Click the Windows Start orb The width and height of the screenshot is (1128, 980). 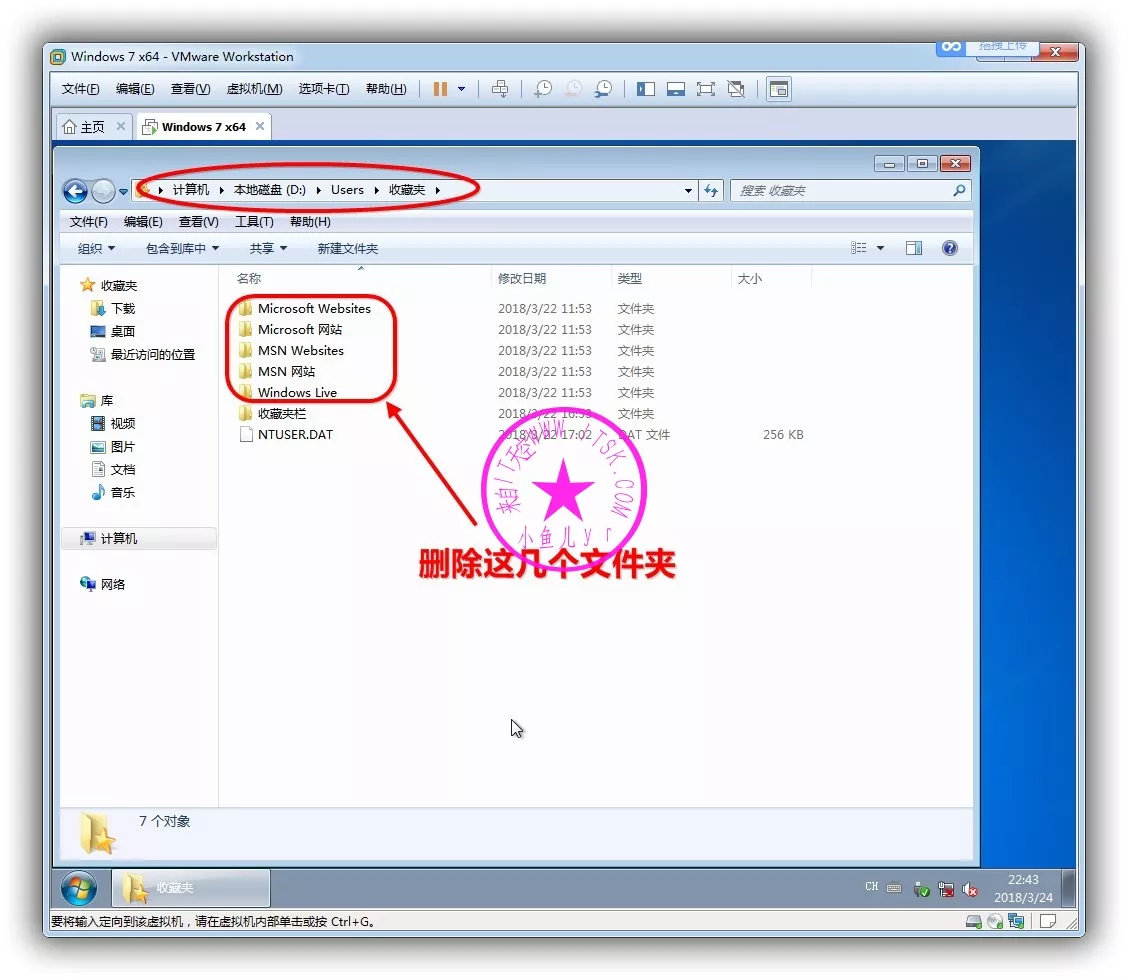coord(79,888)
